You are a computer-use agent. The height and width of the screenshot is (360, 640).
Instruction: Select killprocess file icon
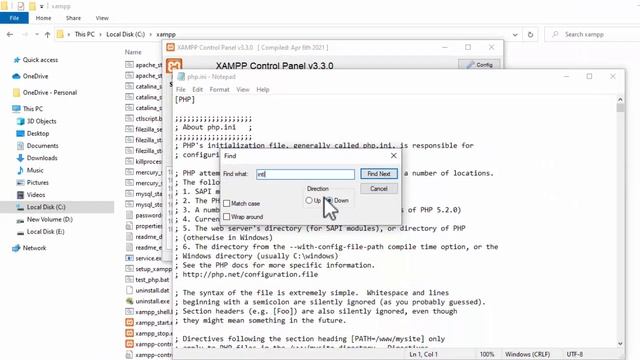point(129,161)
